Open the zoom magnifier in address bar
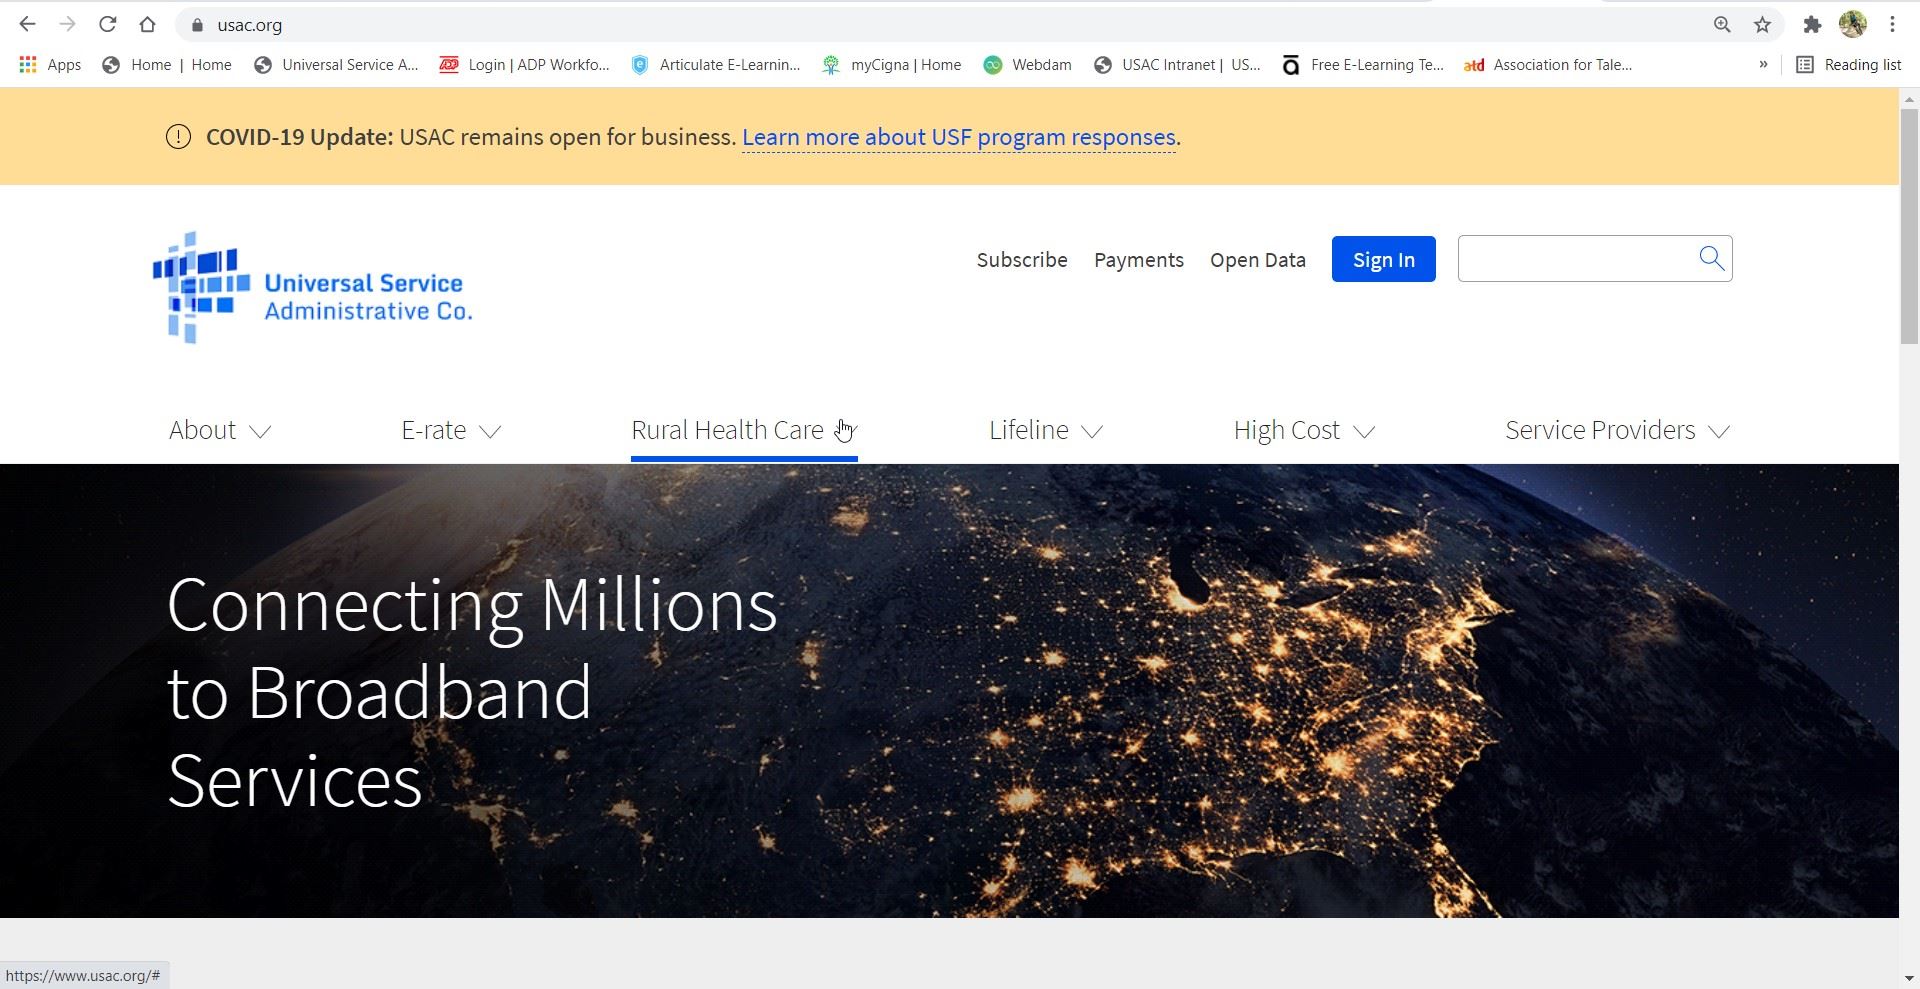 (x=1722, y=25)
